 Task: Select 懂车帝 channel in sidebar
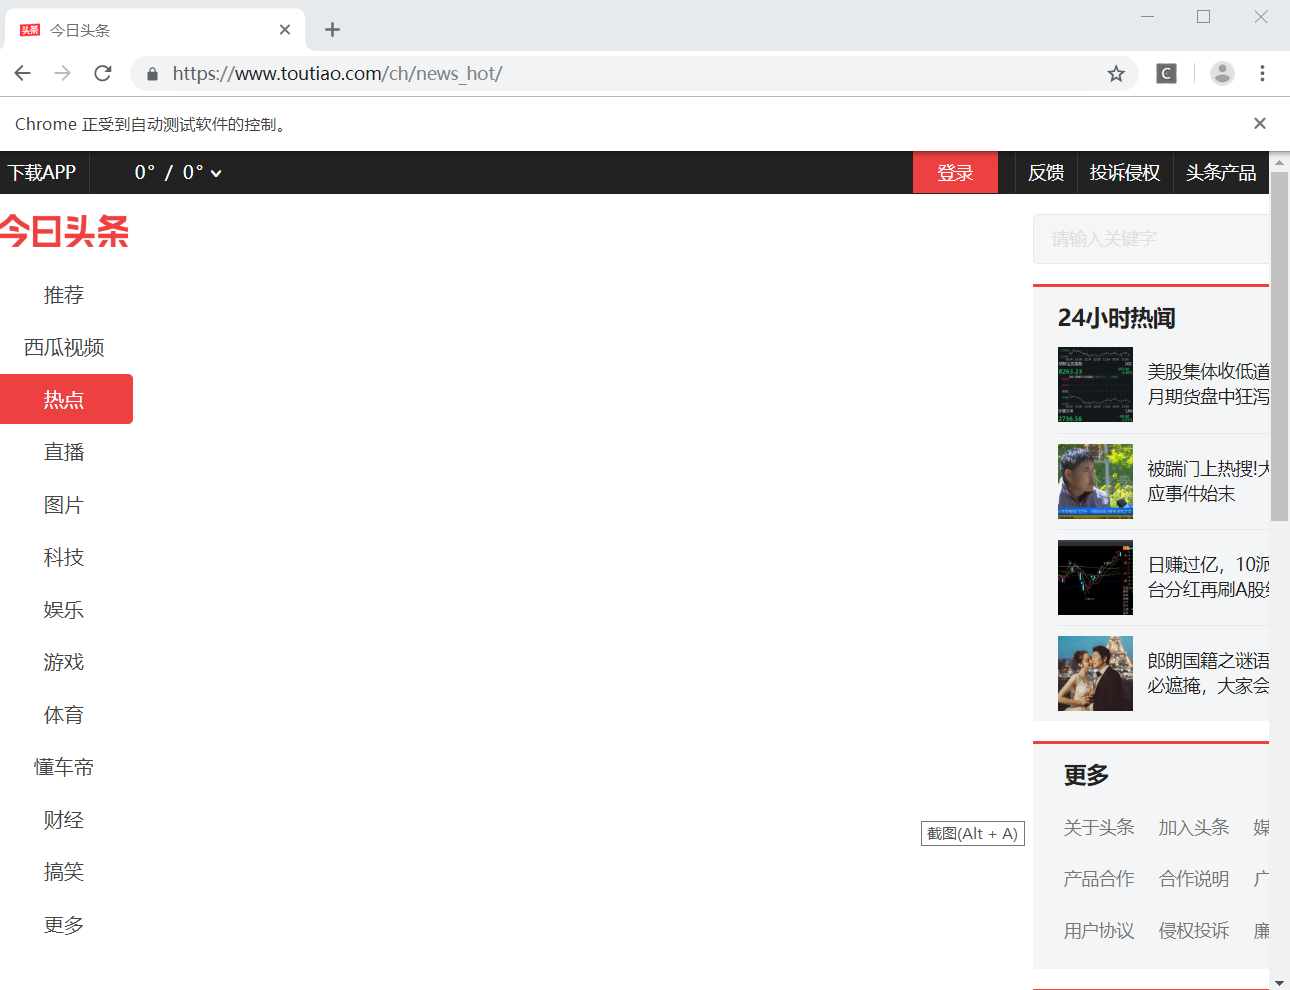coord(64,767)
